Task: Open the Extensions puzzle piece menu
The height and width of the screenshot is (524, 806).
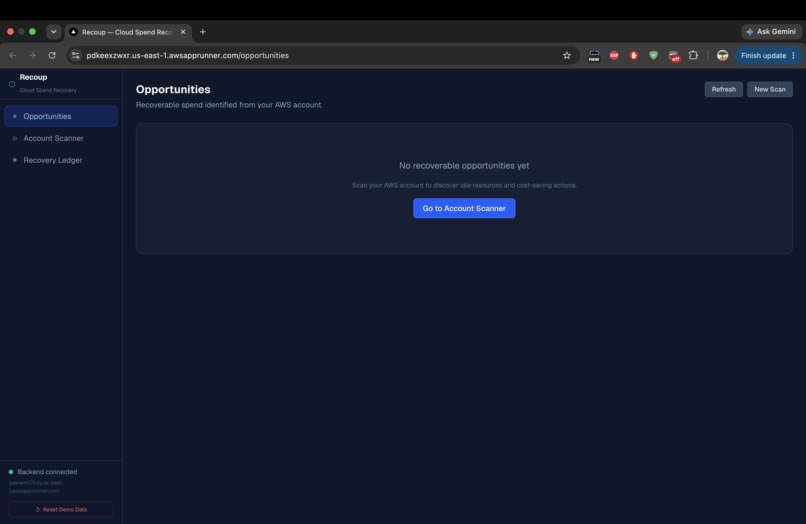Action: coord(693,55)
